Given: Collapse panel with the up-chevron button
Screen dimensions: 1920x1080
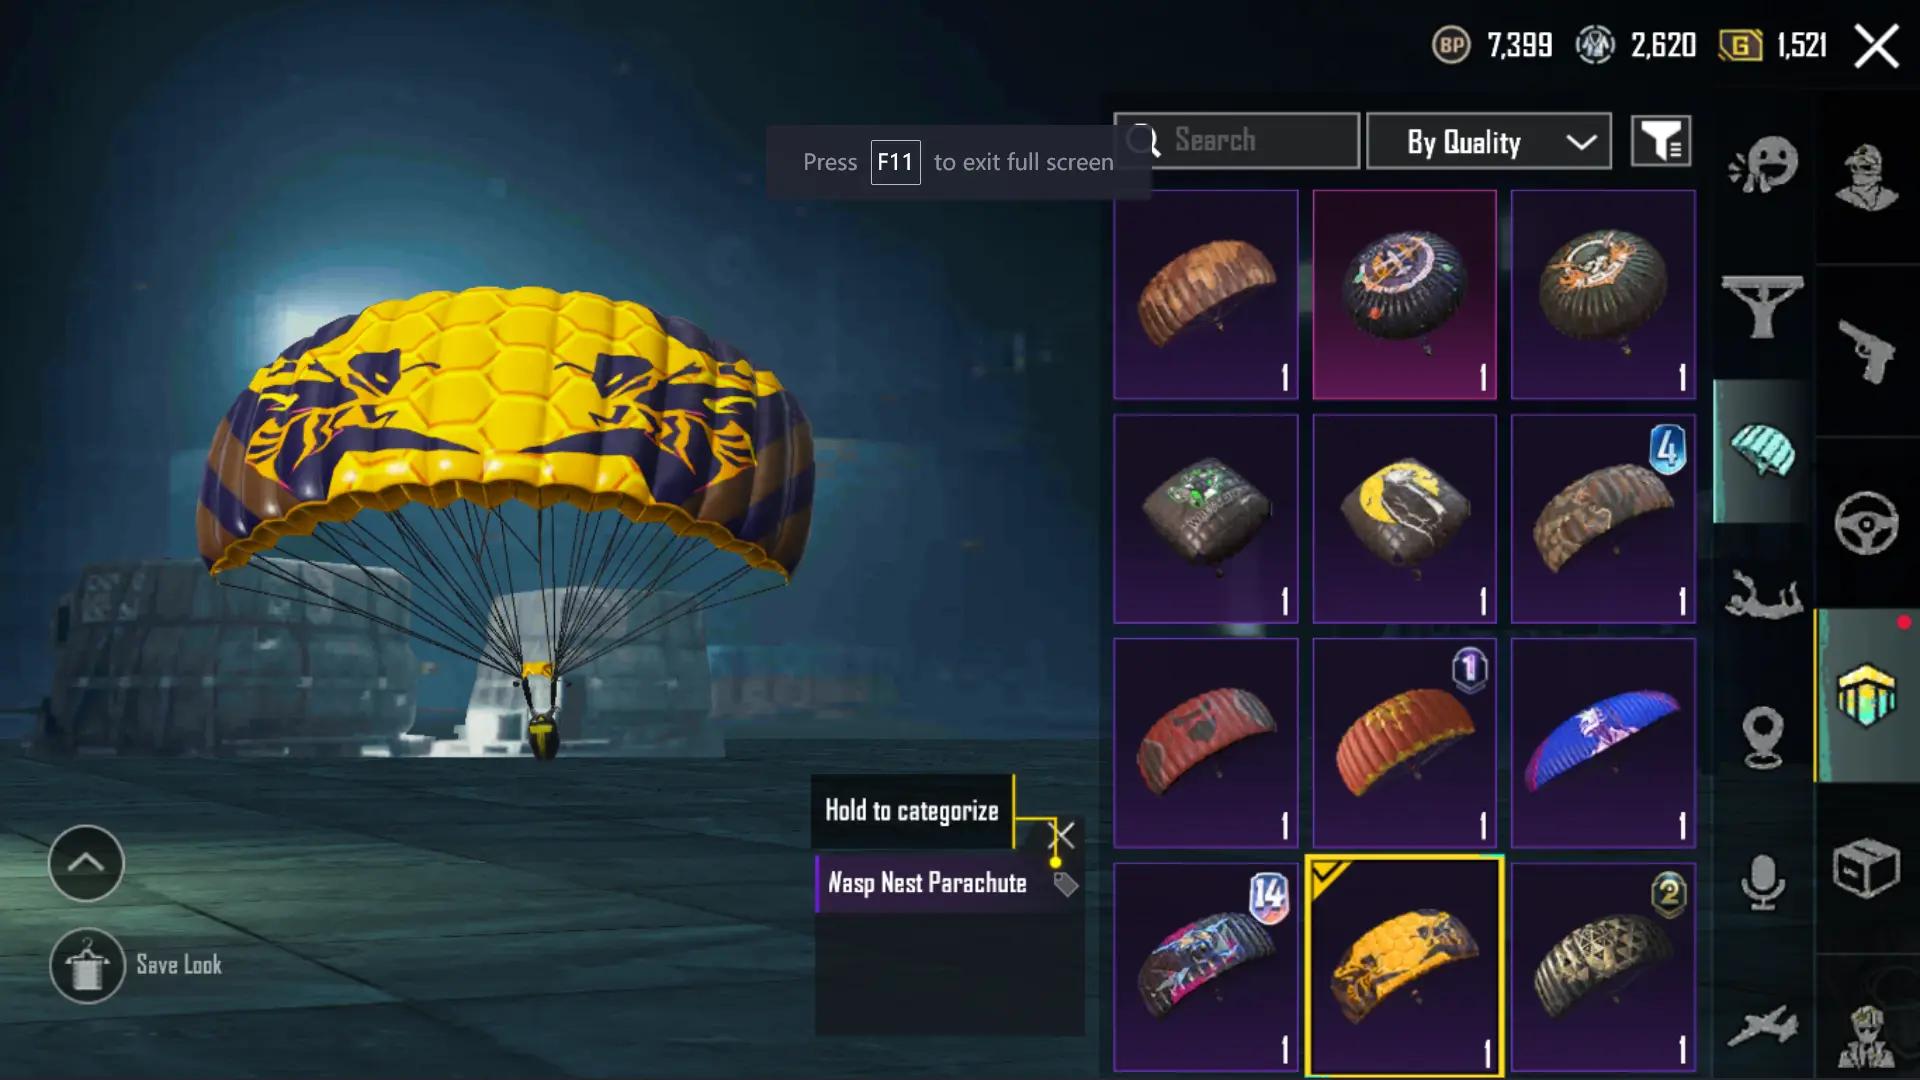Looking at the screenshot, I should click(x=86, y=863).
